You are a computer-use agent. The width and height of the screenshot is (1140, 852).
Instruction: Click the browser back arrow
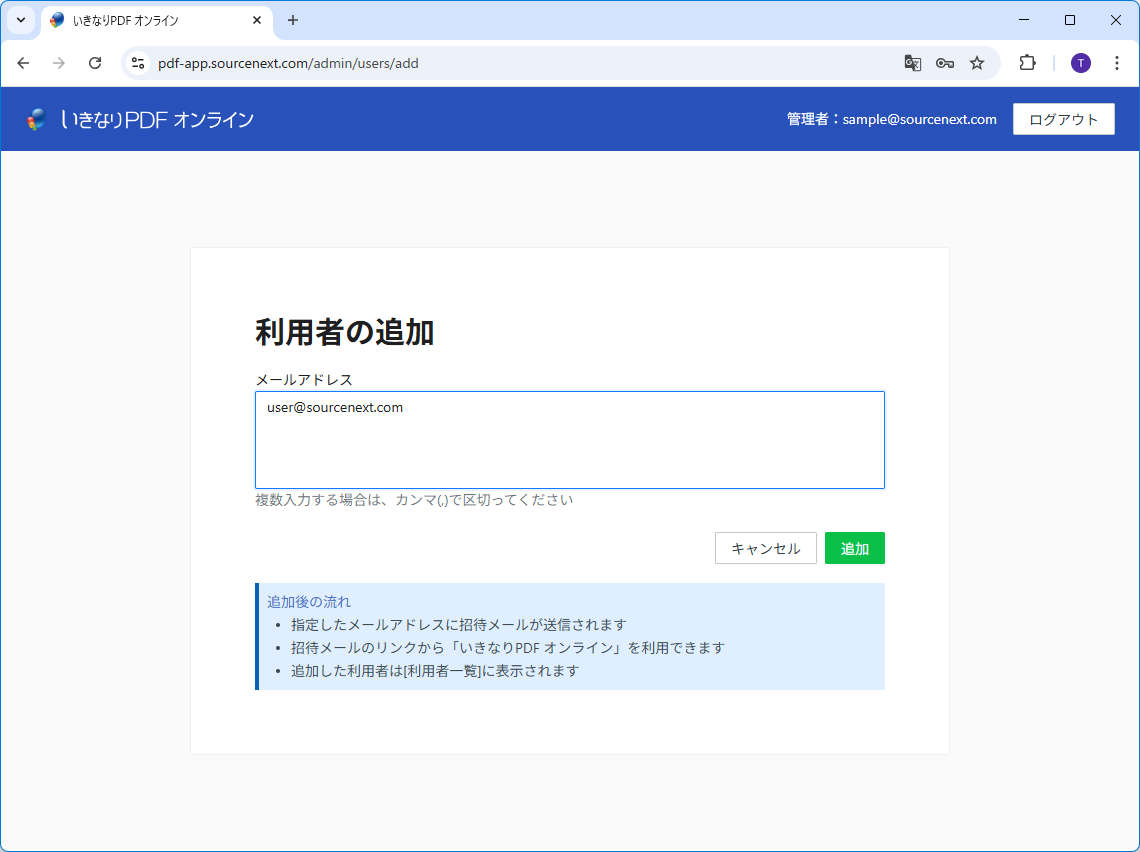[23, 63]
